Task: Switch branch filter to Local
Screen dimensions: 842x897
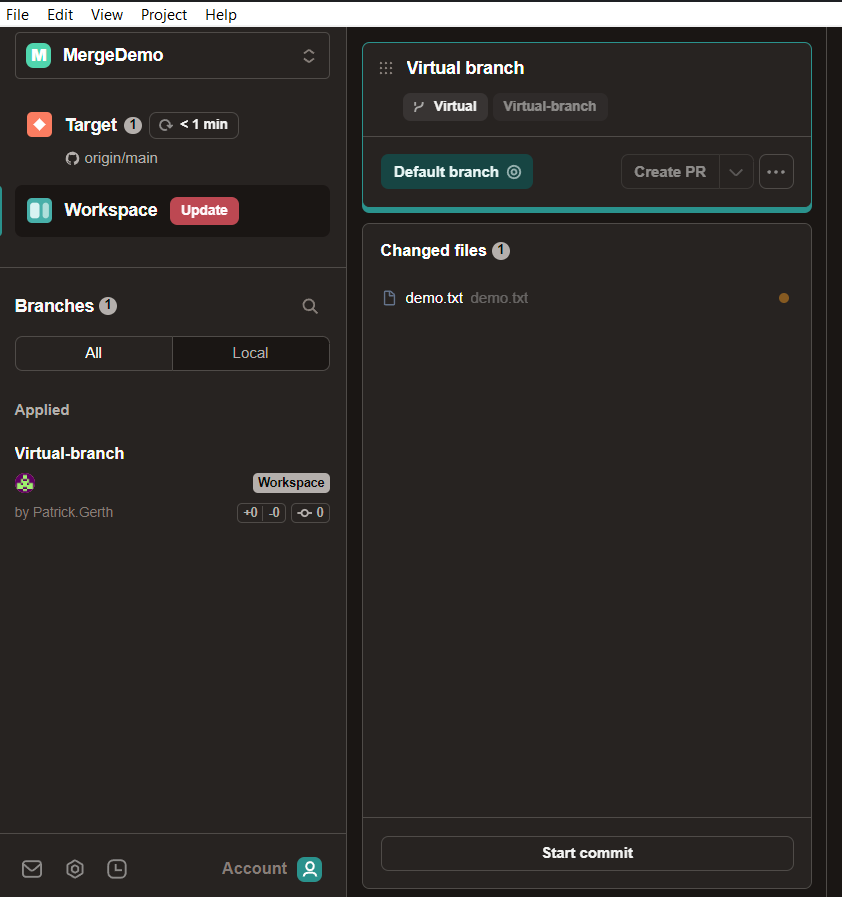Action: click(250, 353)
